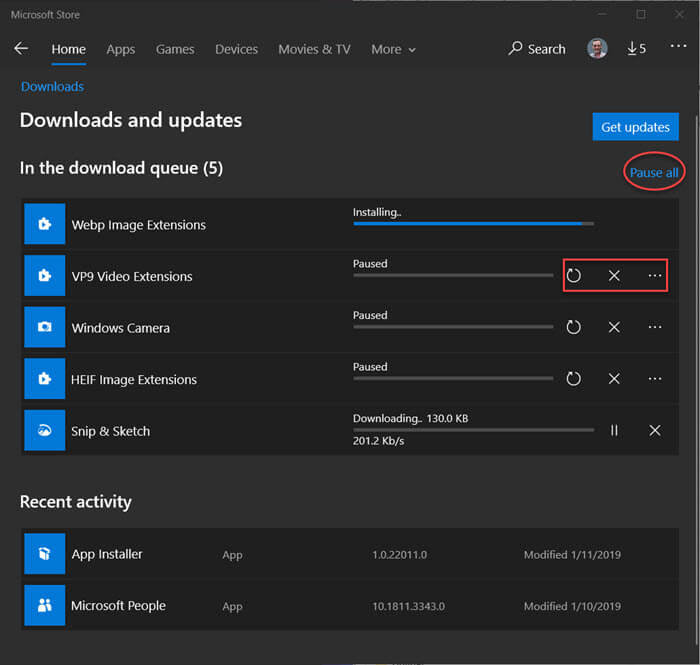Click Modified 1/10/2019 date
The image size is (700, 665).
click(572, 606)
